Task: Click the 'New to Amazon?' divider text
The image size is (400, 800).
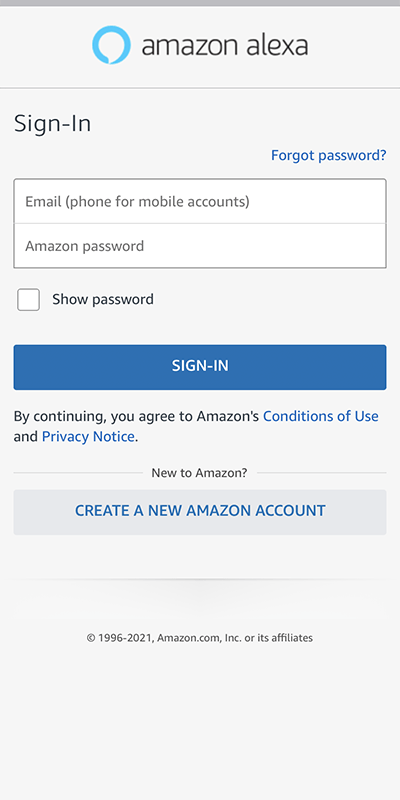Action: coord(199,473)
